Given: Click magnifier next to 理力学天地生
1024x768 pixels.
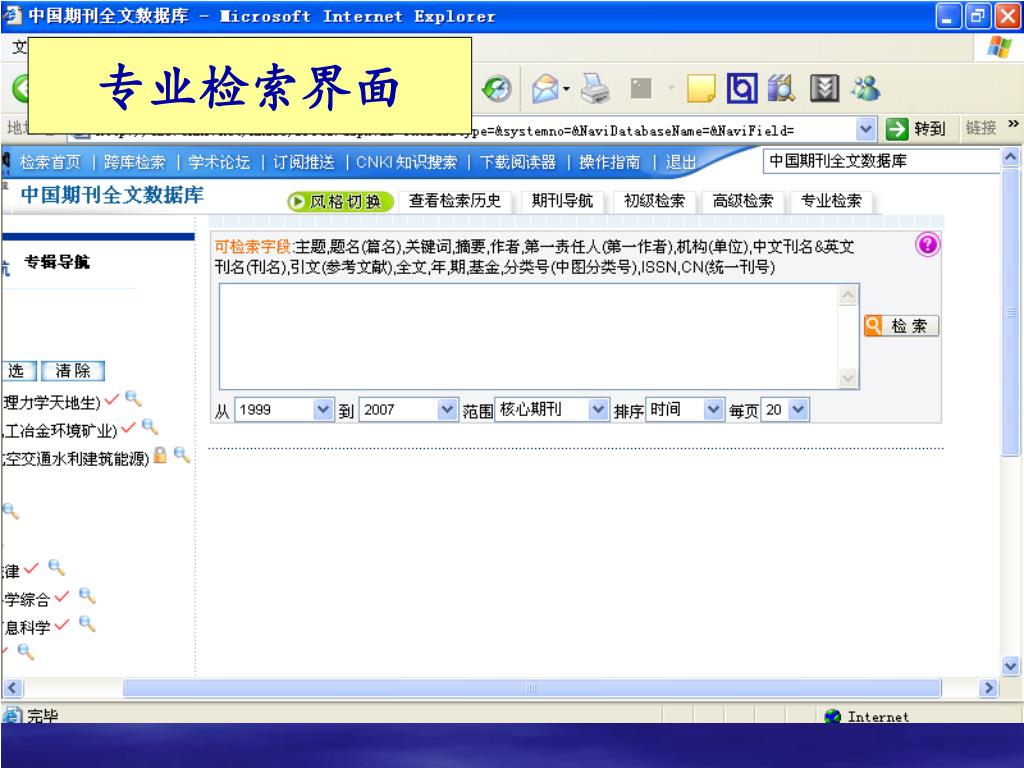Looking at the screenshot, I should click(133, 398).
